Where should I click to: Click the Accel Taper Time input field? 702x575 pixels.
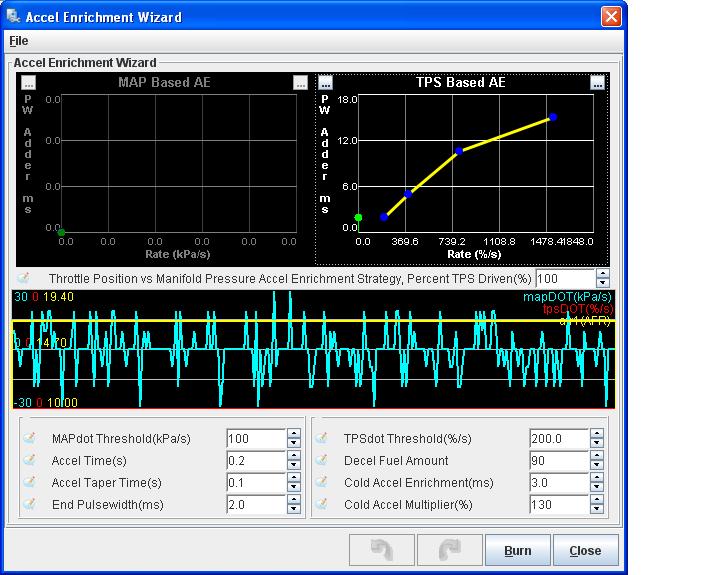click(x=255, y=483)
